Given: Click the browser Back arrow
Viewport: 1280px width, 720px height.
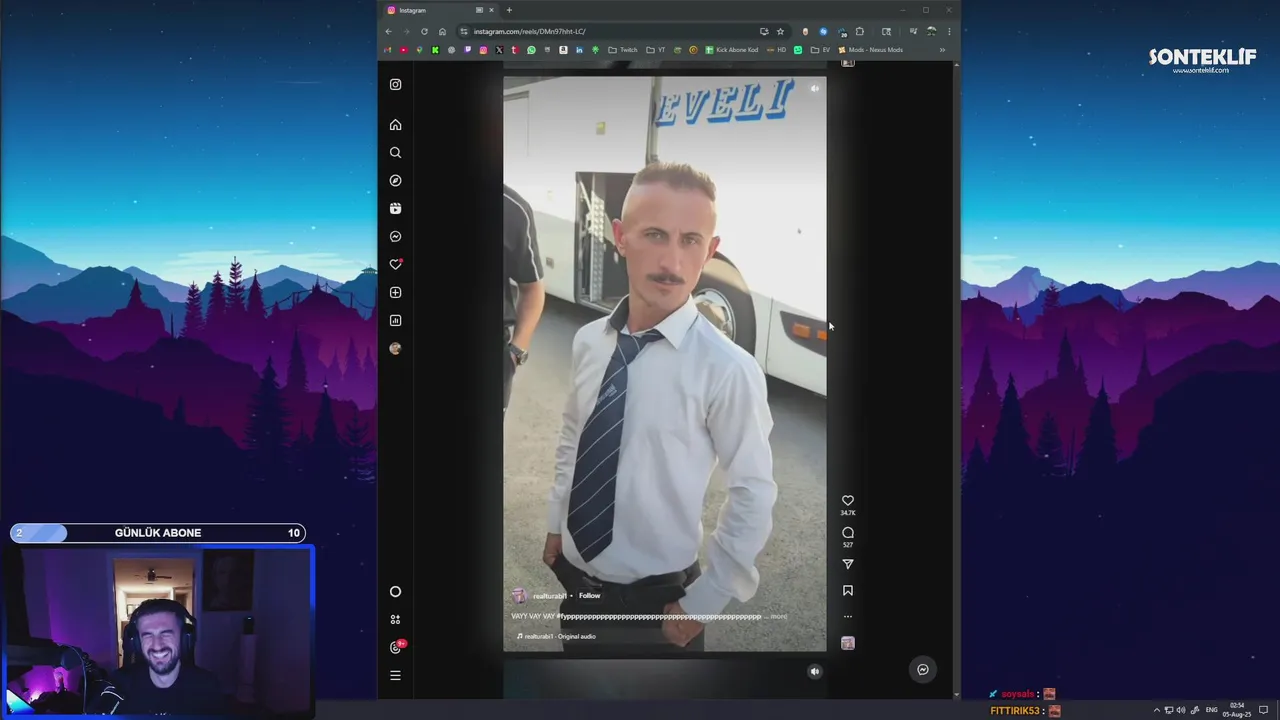Looking at the screenshot, I should point(389,31).
